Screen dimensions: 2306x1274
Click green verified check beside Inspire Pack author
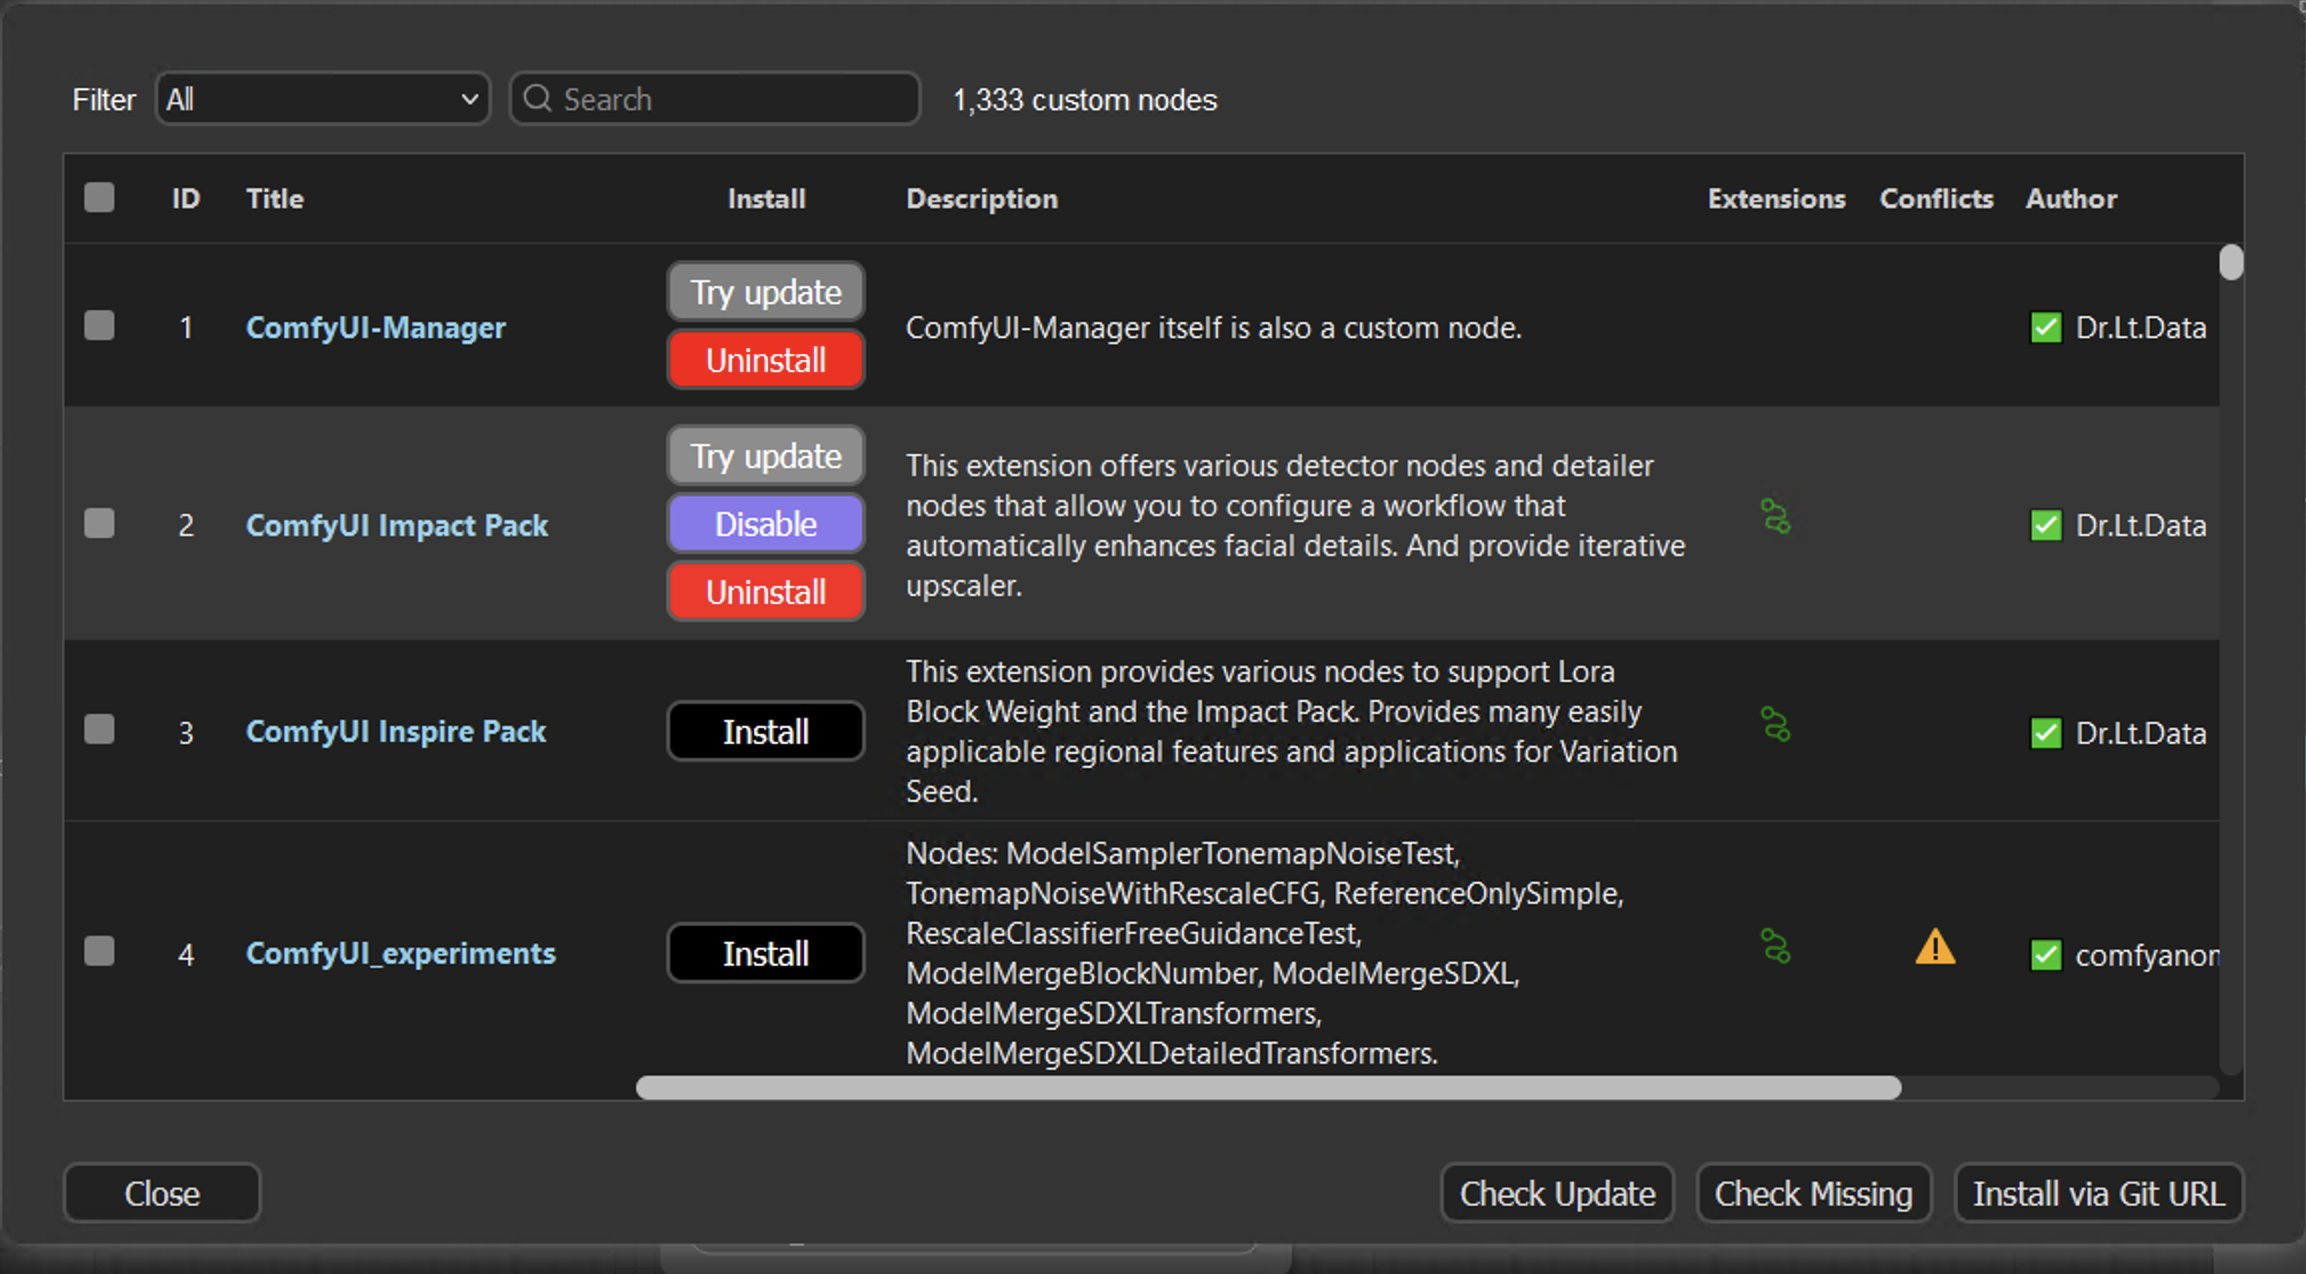point(2046,733)
